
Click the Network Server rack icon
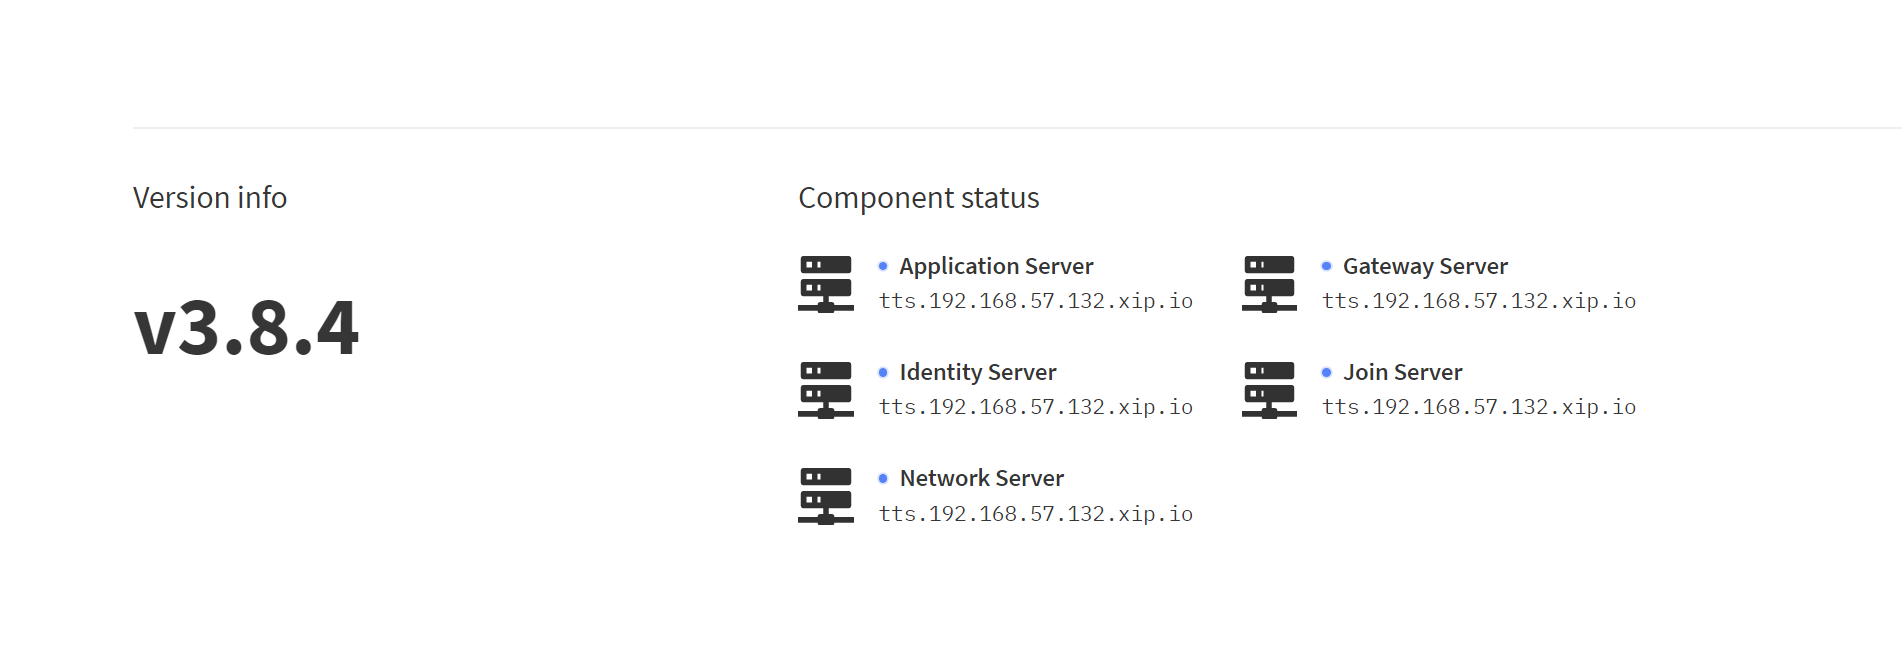pos(826,496)
